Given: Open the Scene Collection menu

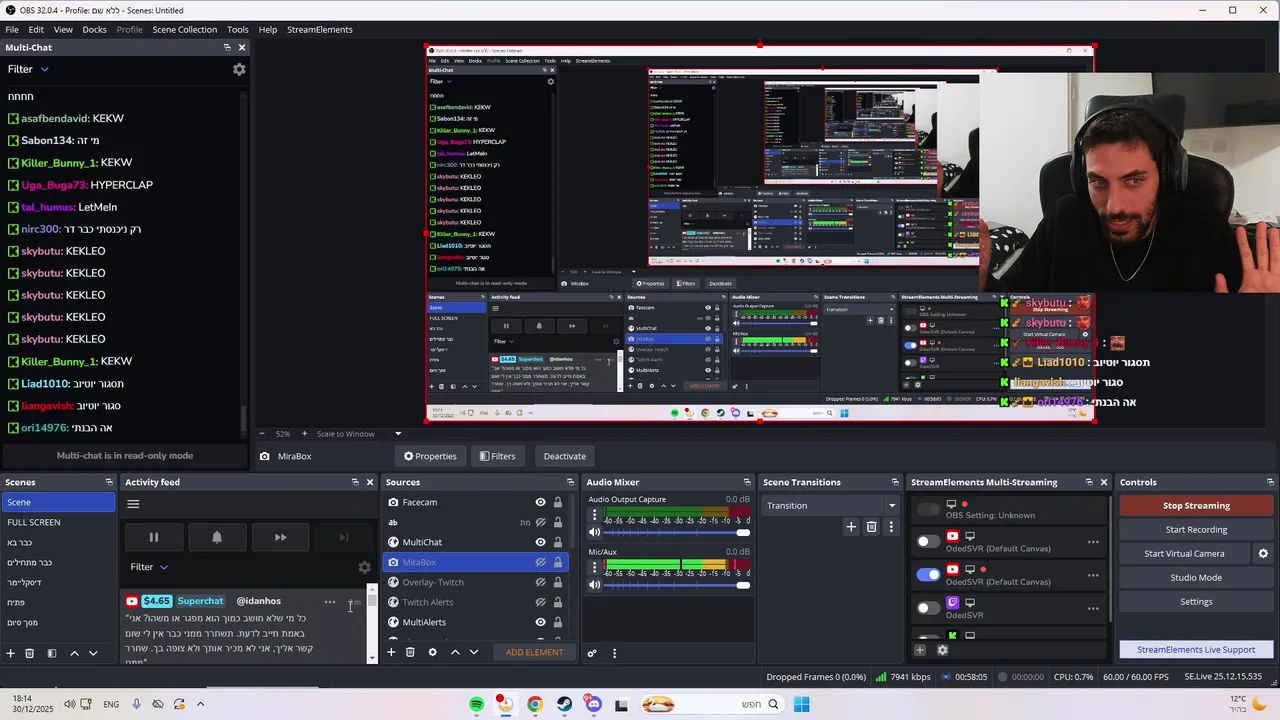Looking at the screenshot, I should (184, 29).
